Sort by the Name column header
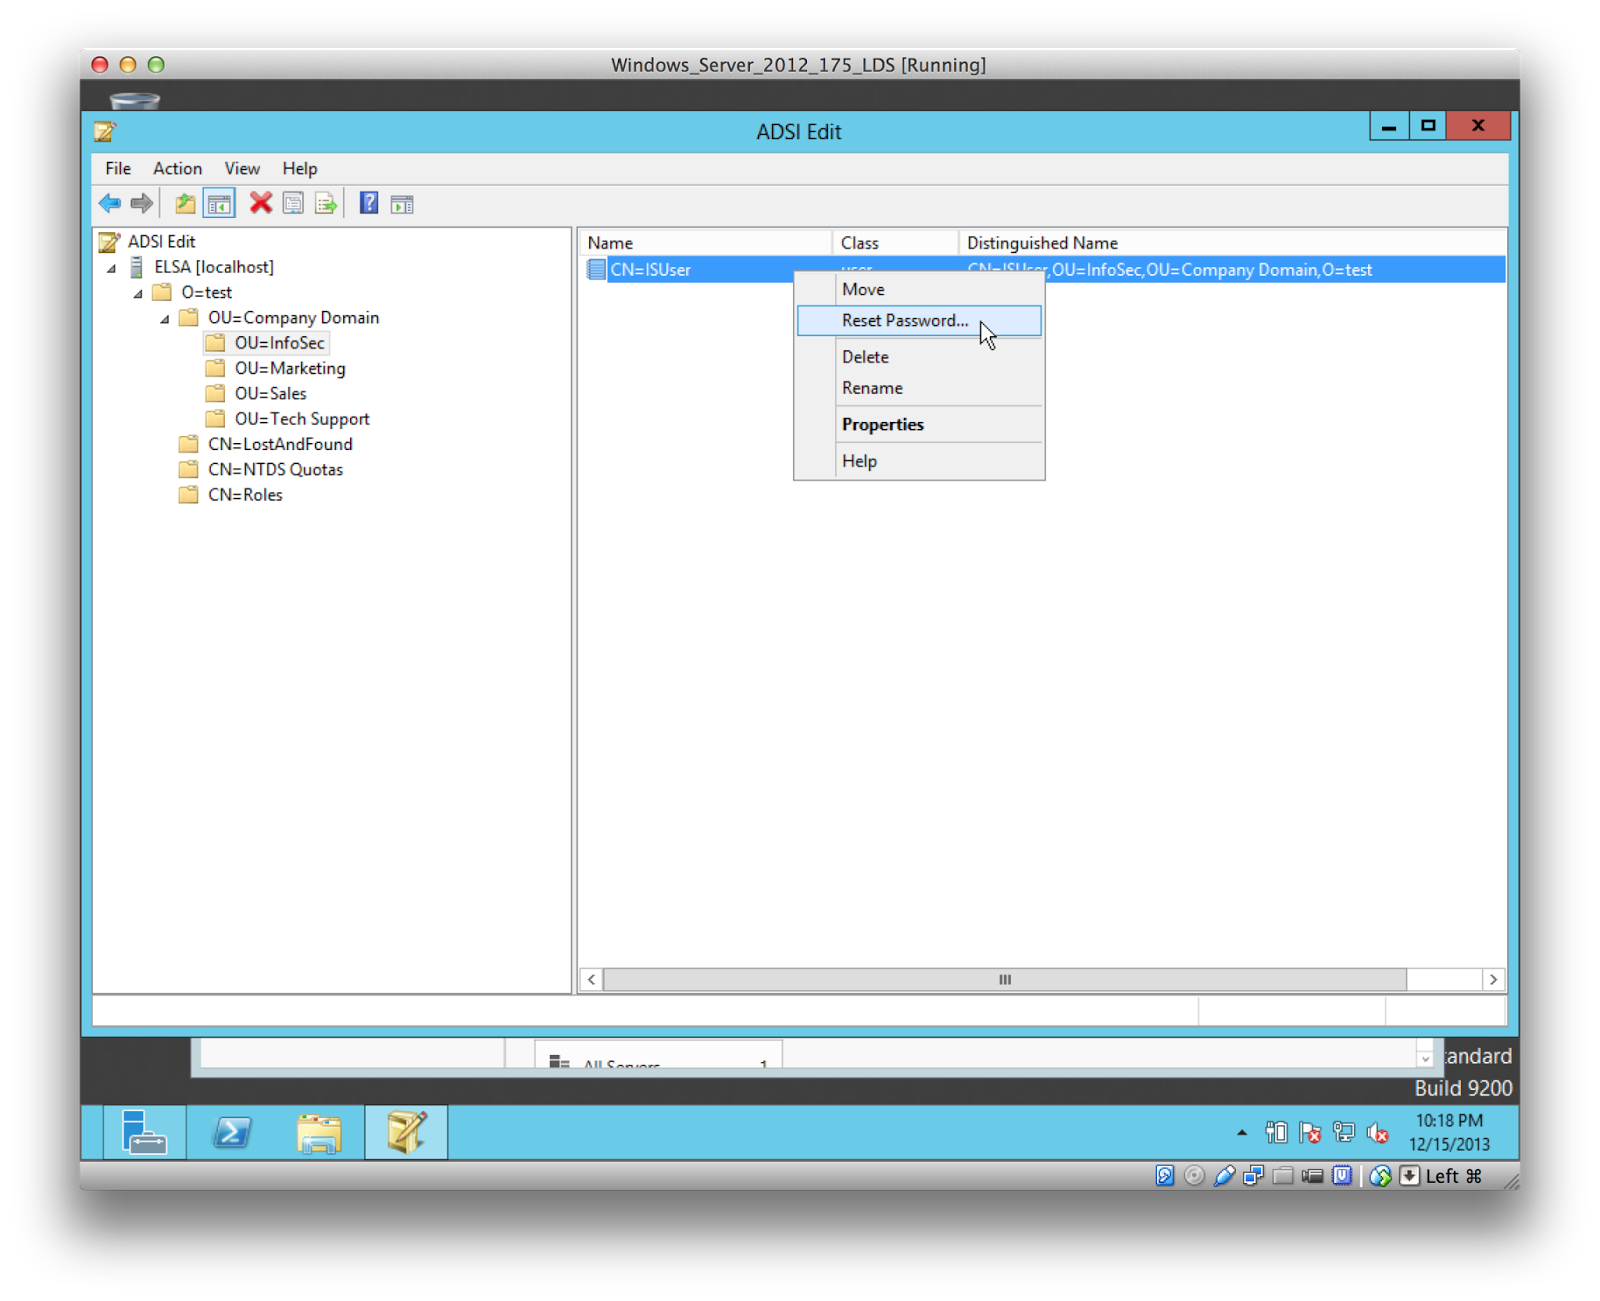1600x1301 pixels. [x=705, y=243]
